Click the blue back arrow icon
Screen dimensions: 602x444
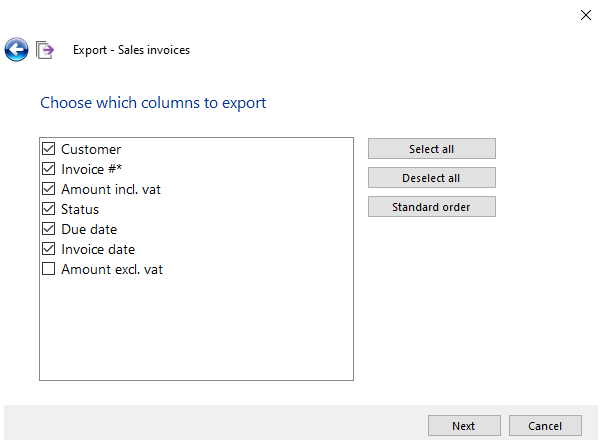16,49
